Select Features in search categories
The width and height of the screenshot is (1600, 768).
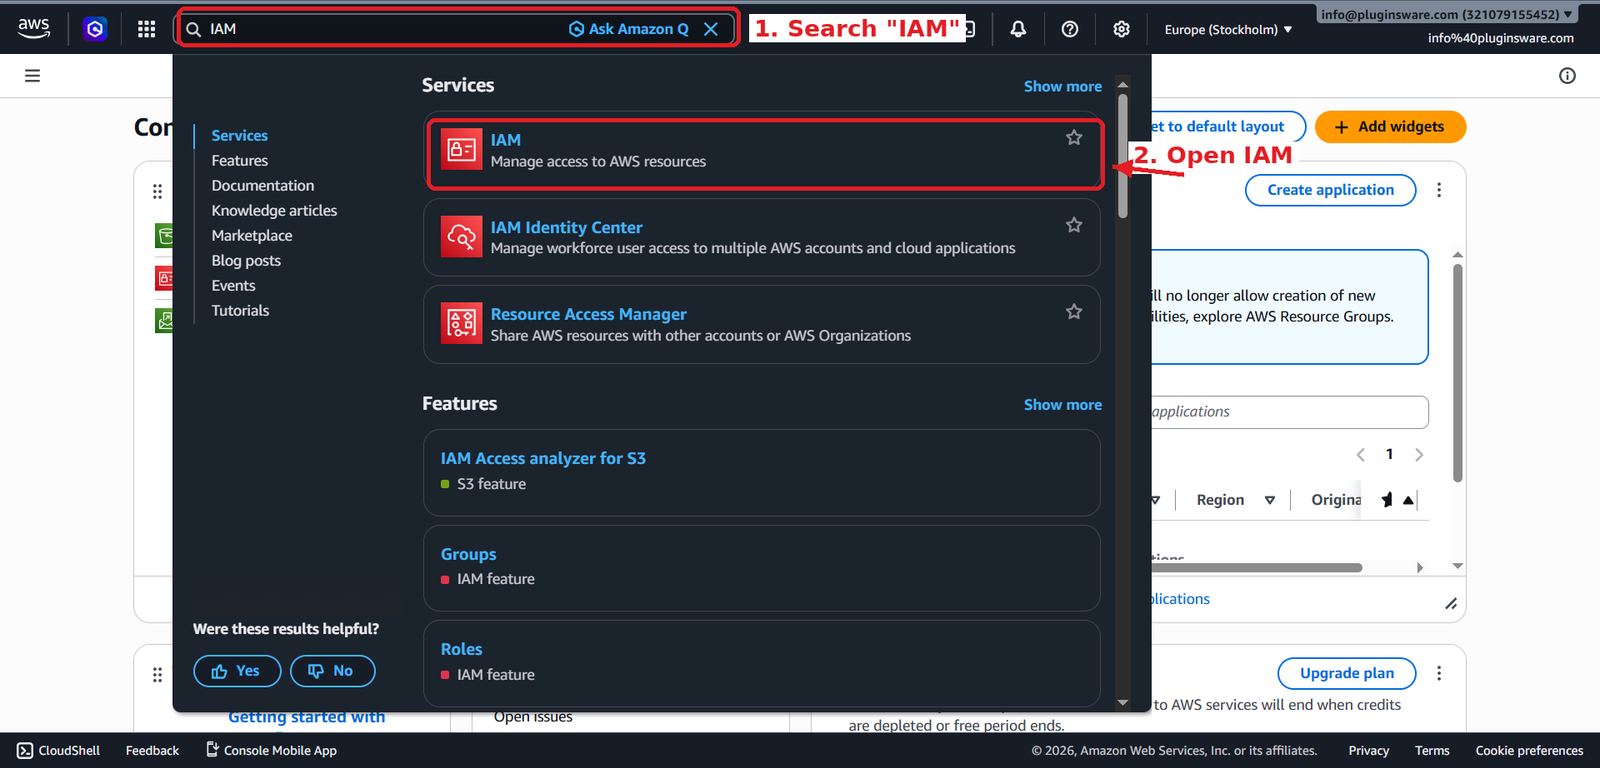tap(240, 161)
